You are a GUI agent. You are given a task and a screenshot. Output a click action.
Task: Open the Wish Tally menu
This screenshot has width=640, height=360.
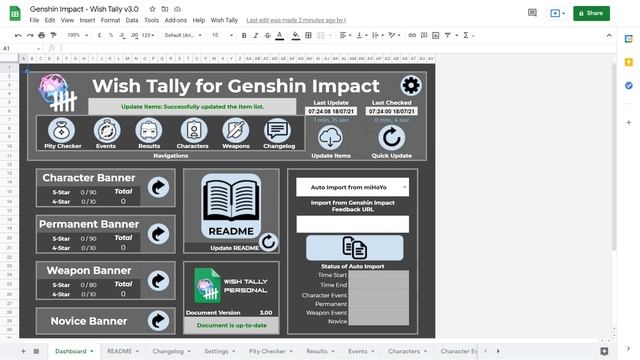224,20
